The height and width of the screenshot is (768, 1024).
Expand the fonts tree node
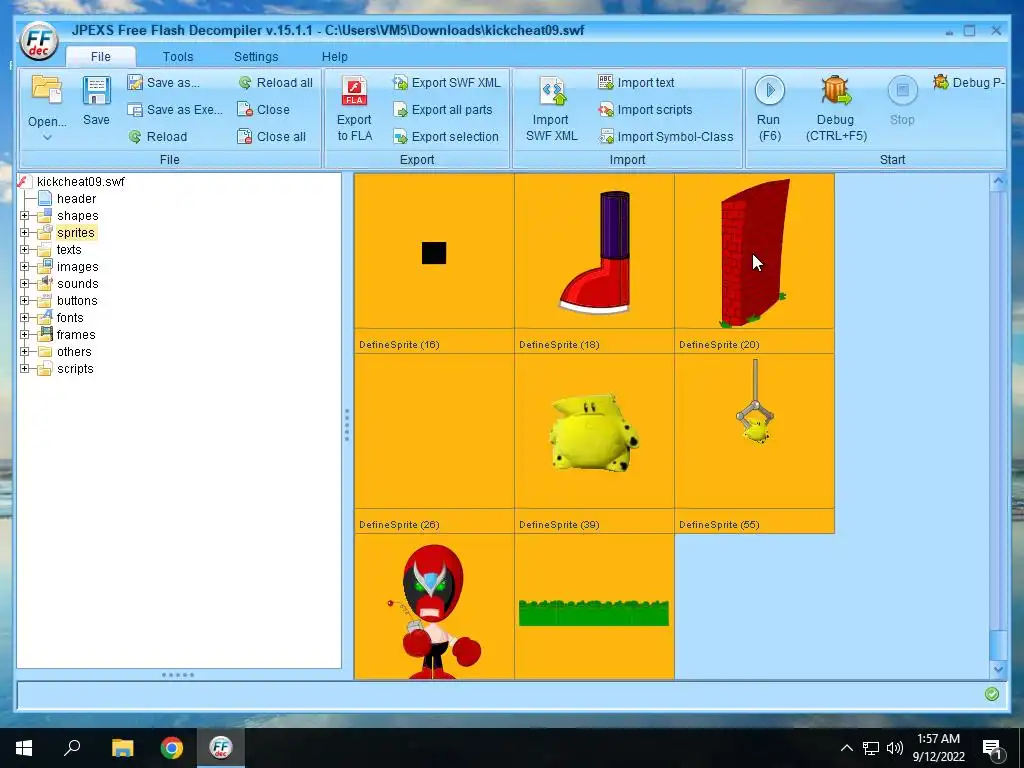(x=24, y=317)
